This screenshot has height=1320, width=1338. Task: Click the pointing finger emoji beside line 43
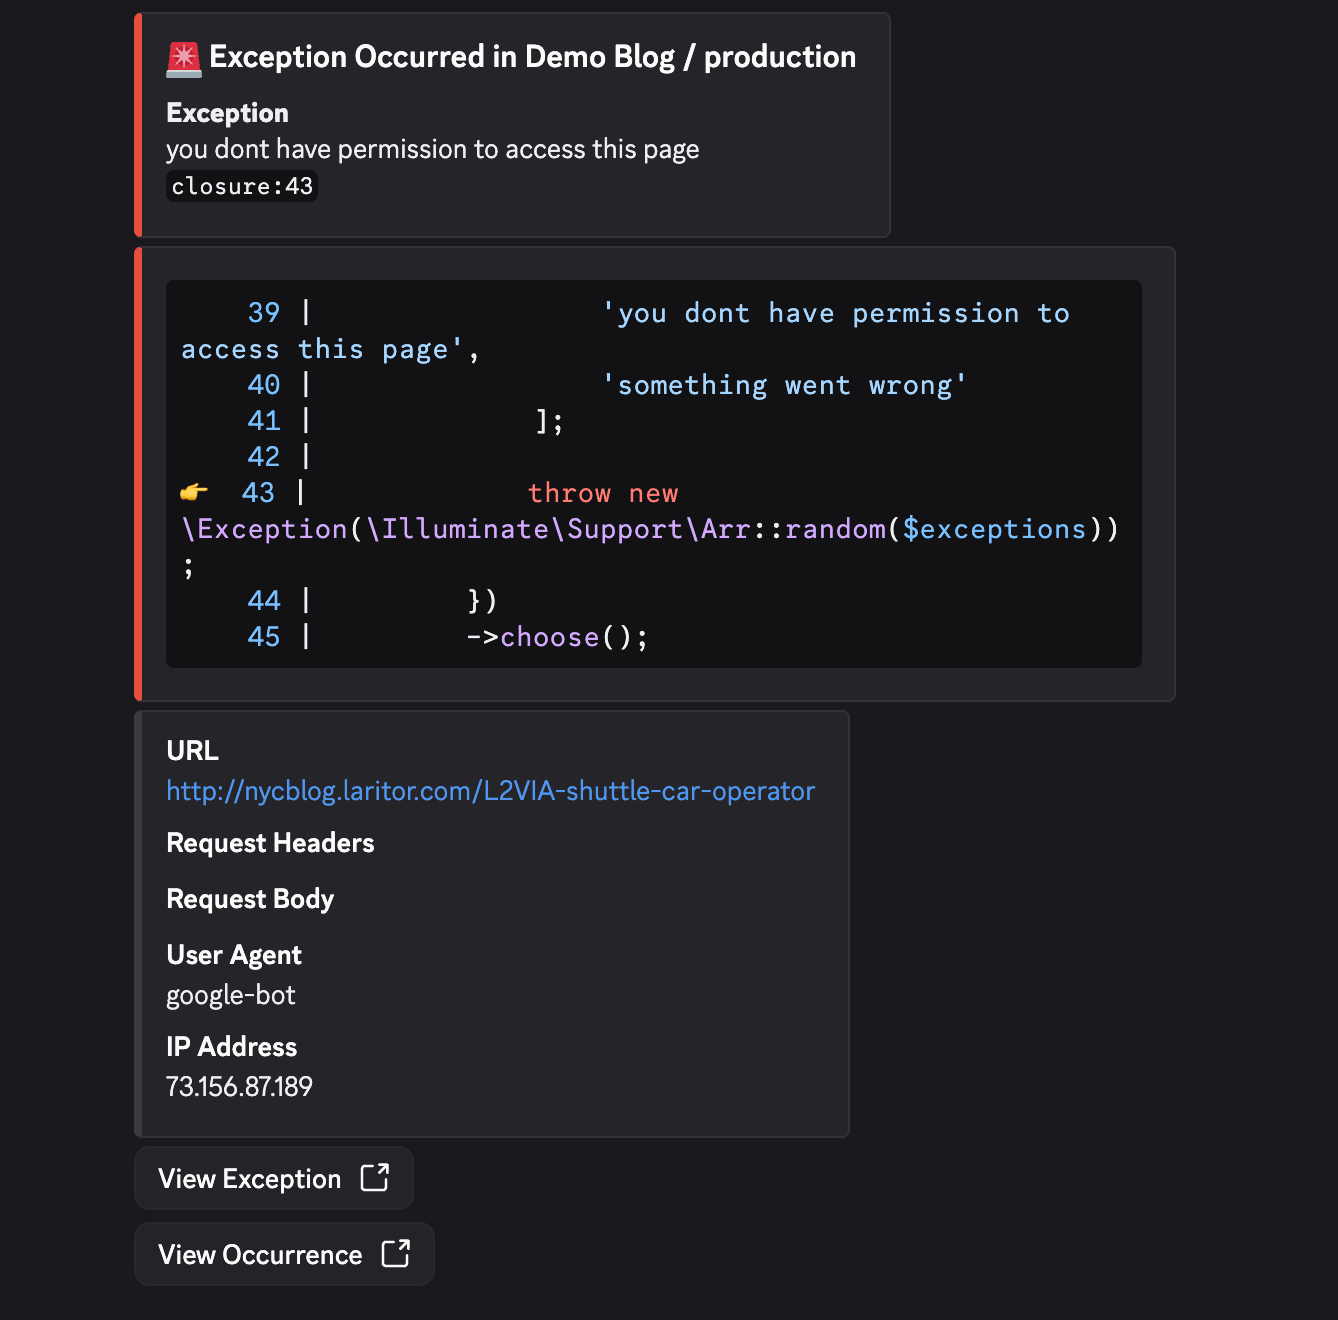point(195,491)
